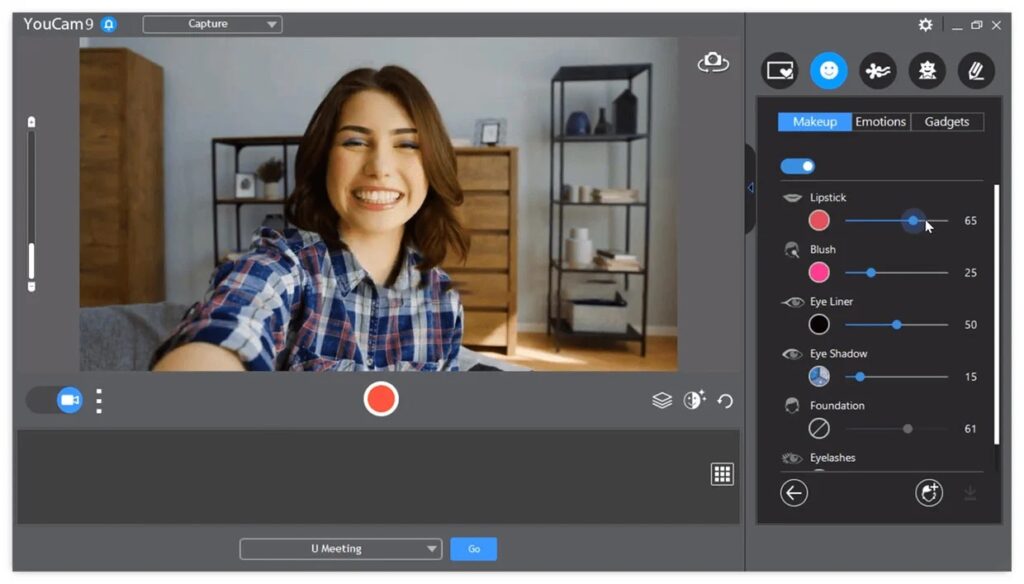Click the face enhancement sparkle icon
This screenshot has height=584, width=1024.
694,399
